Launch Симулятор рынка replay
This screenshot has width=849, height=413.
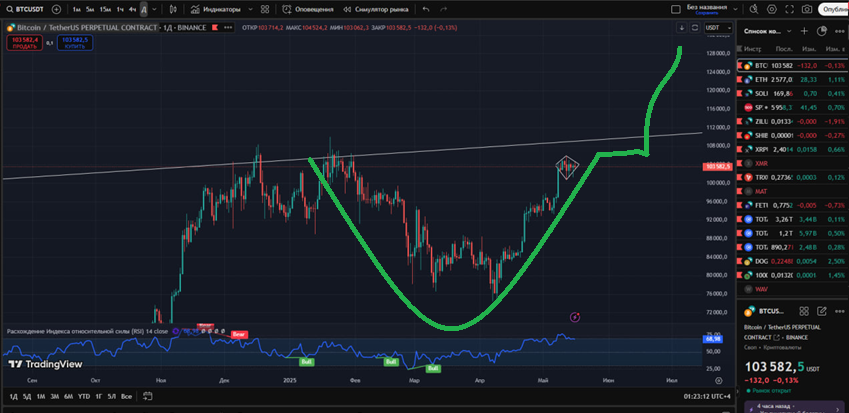pyautogui.click(x=375, y=9)
